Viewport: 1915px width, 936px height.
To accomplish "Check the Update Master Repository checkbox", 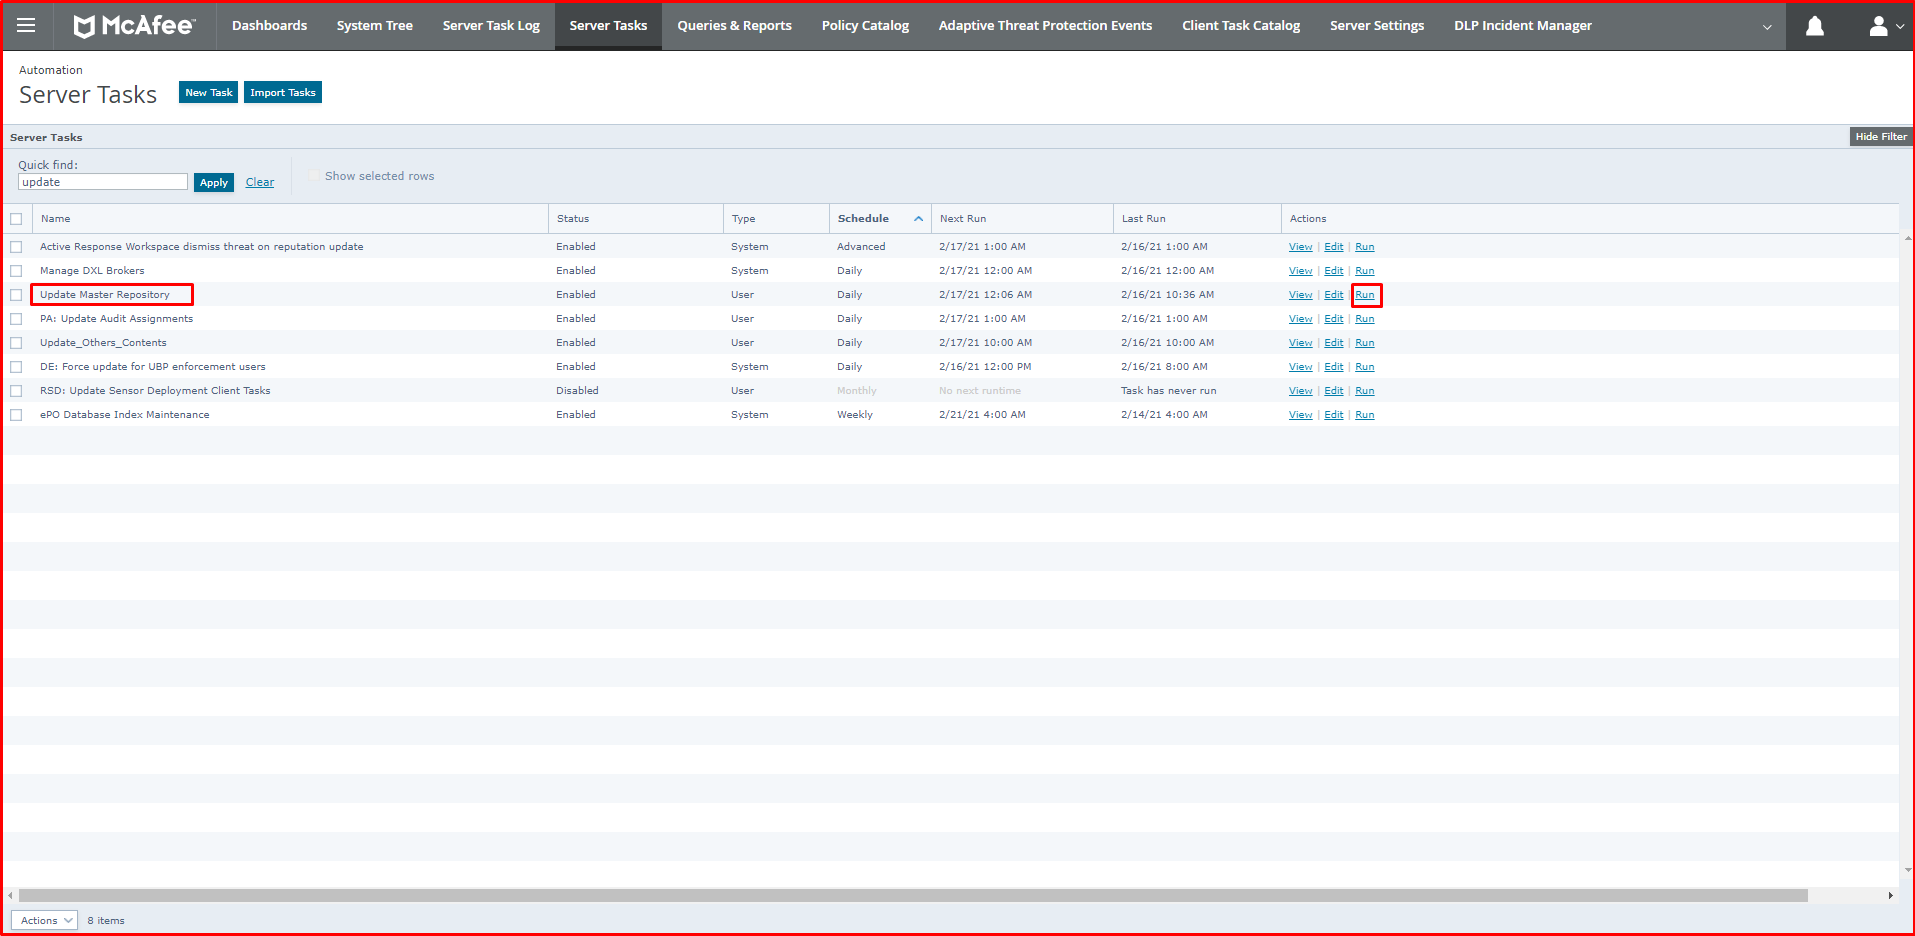I will (x=16, y=295).
